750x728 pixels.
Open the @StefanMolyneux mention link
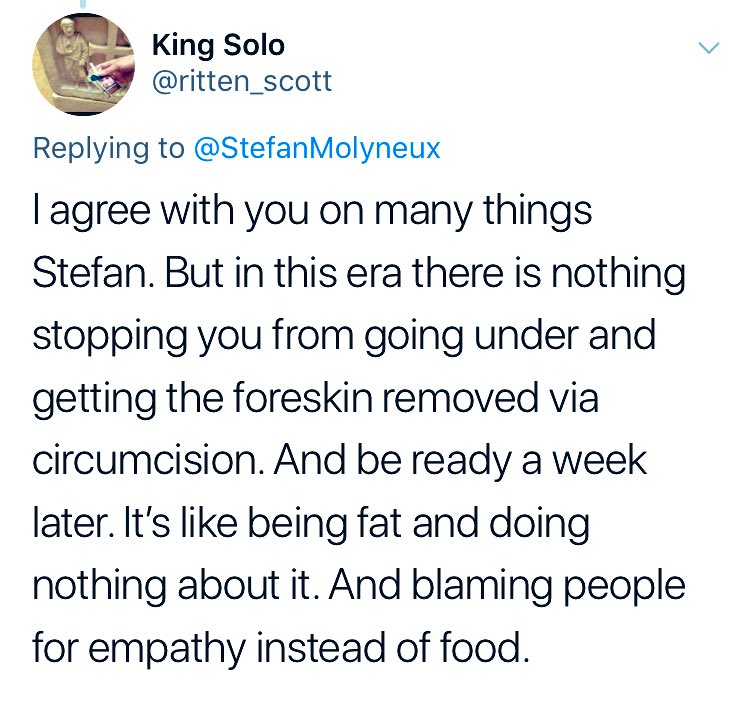(x=317, y=148)
